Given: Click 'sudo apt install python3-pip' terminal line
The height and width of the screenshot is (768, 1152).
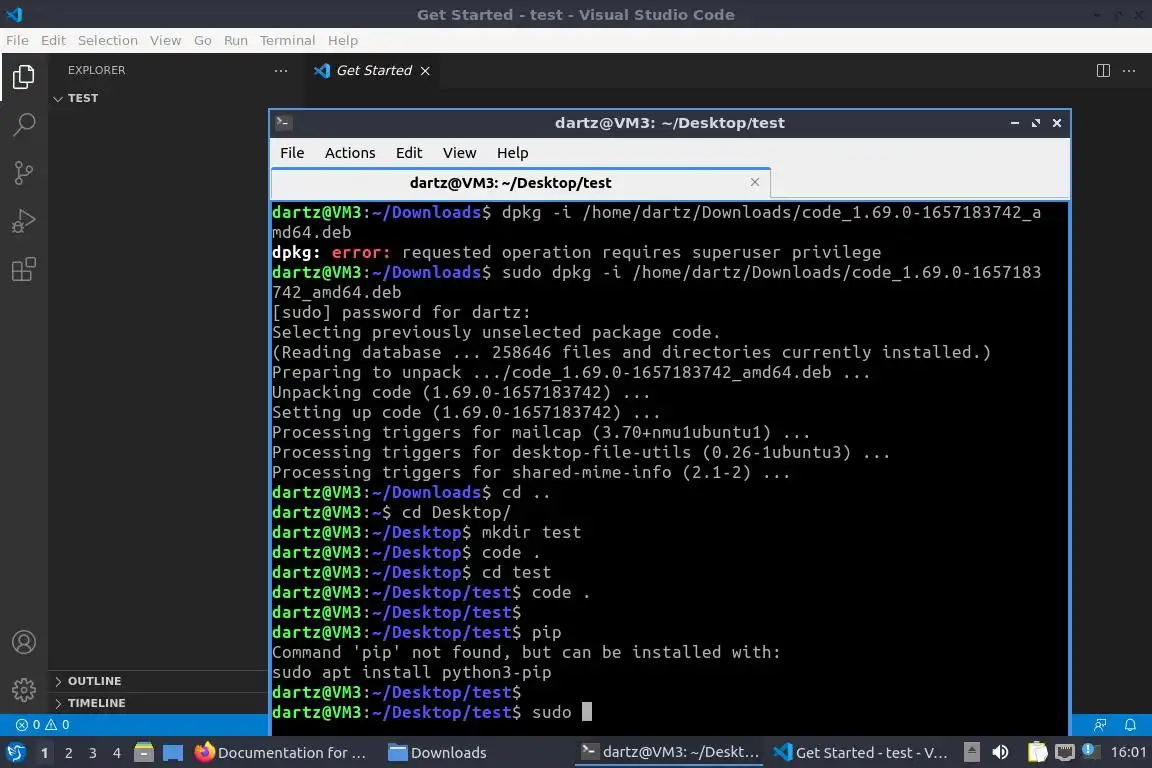Looking at the screenshot, I should click(411, 672).
